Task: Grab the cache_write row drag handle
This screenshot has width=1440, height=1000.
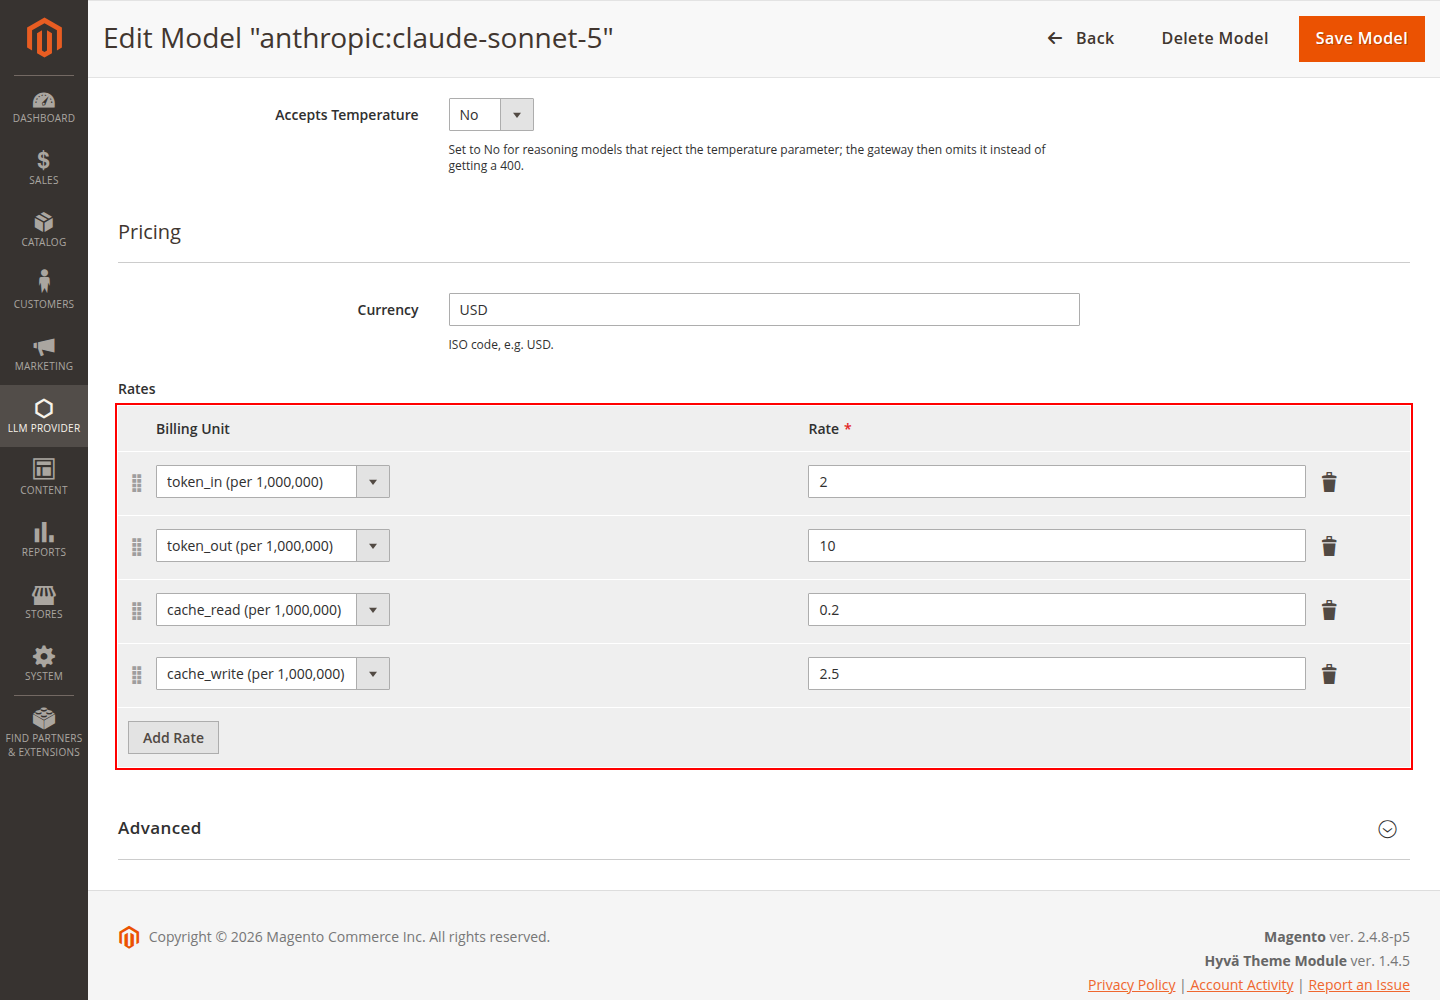Action: pyautogui.click(x=137, y=675)
